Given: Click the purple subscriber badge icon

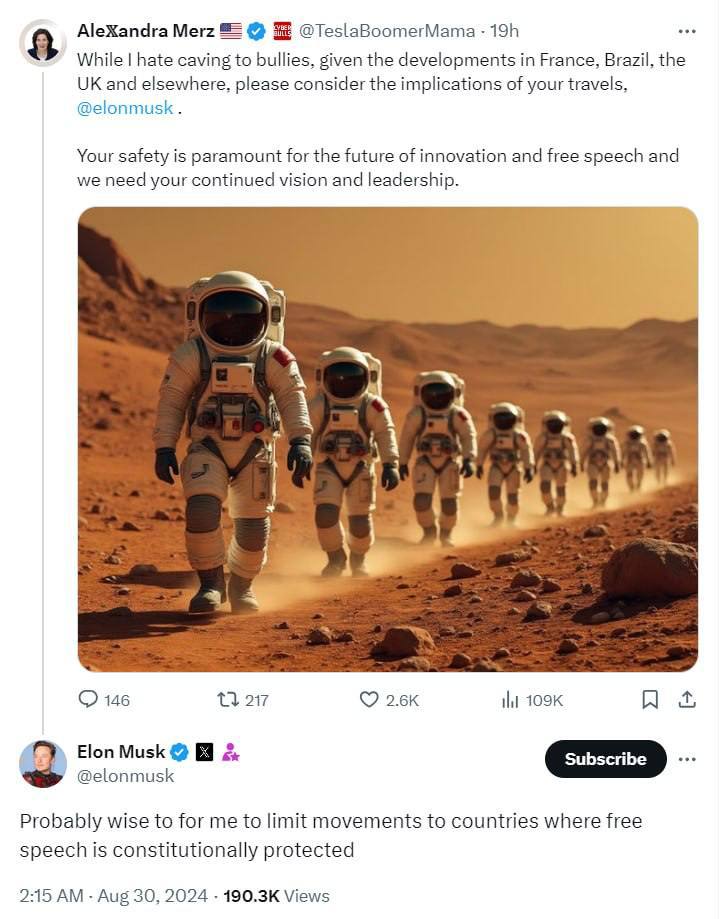Looking at the screenshot, I should (230, 752).
